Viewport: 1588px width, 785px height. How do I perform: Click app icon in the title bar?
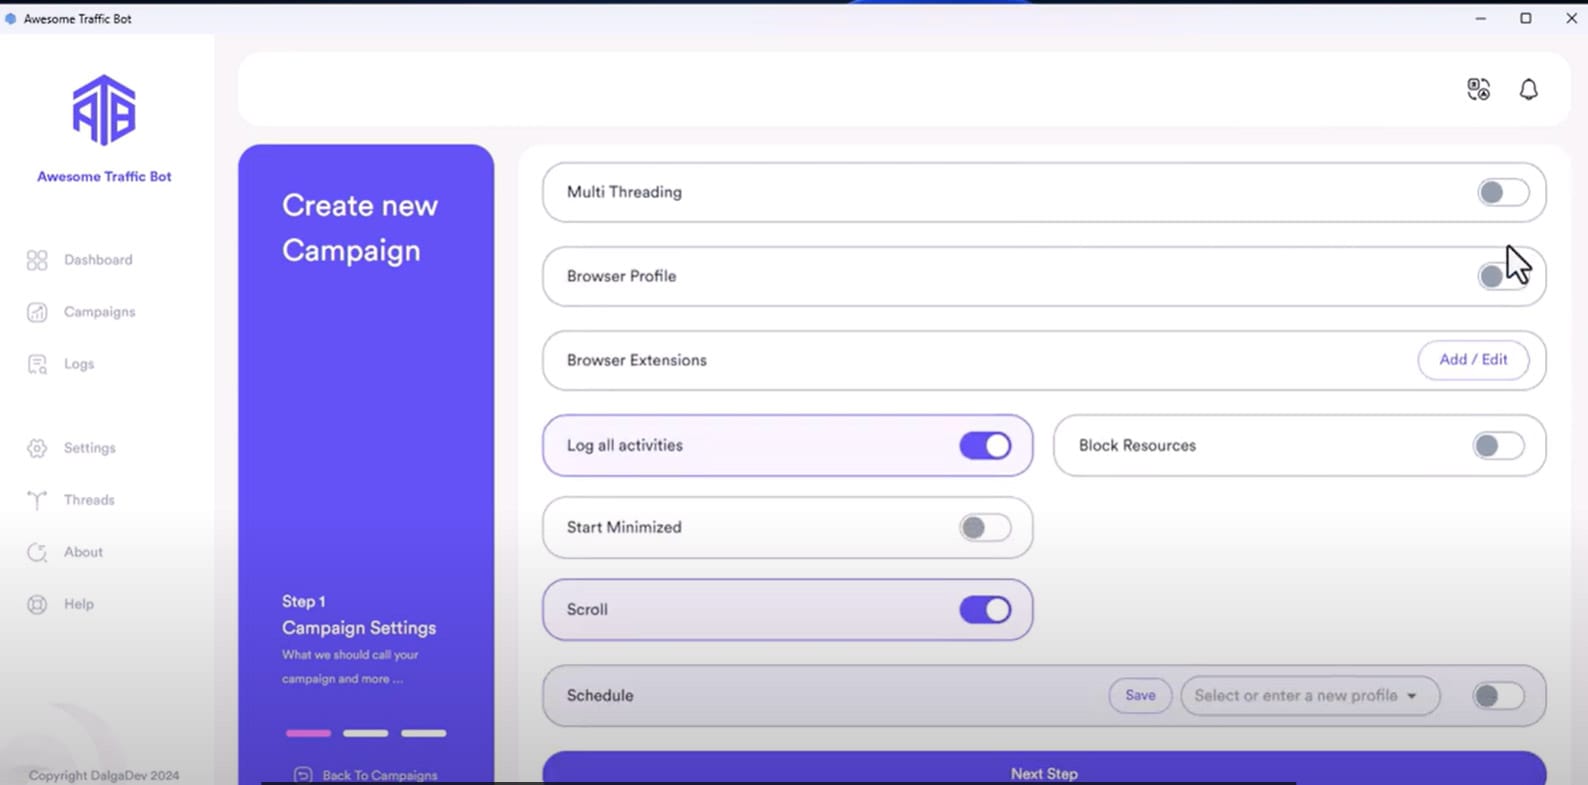(x=11, y=18)
